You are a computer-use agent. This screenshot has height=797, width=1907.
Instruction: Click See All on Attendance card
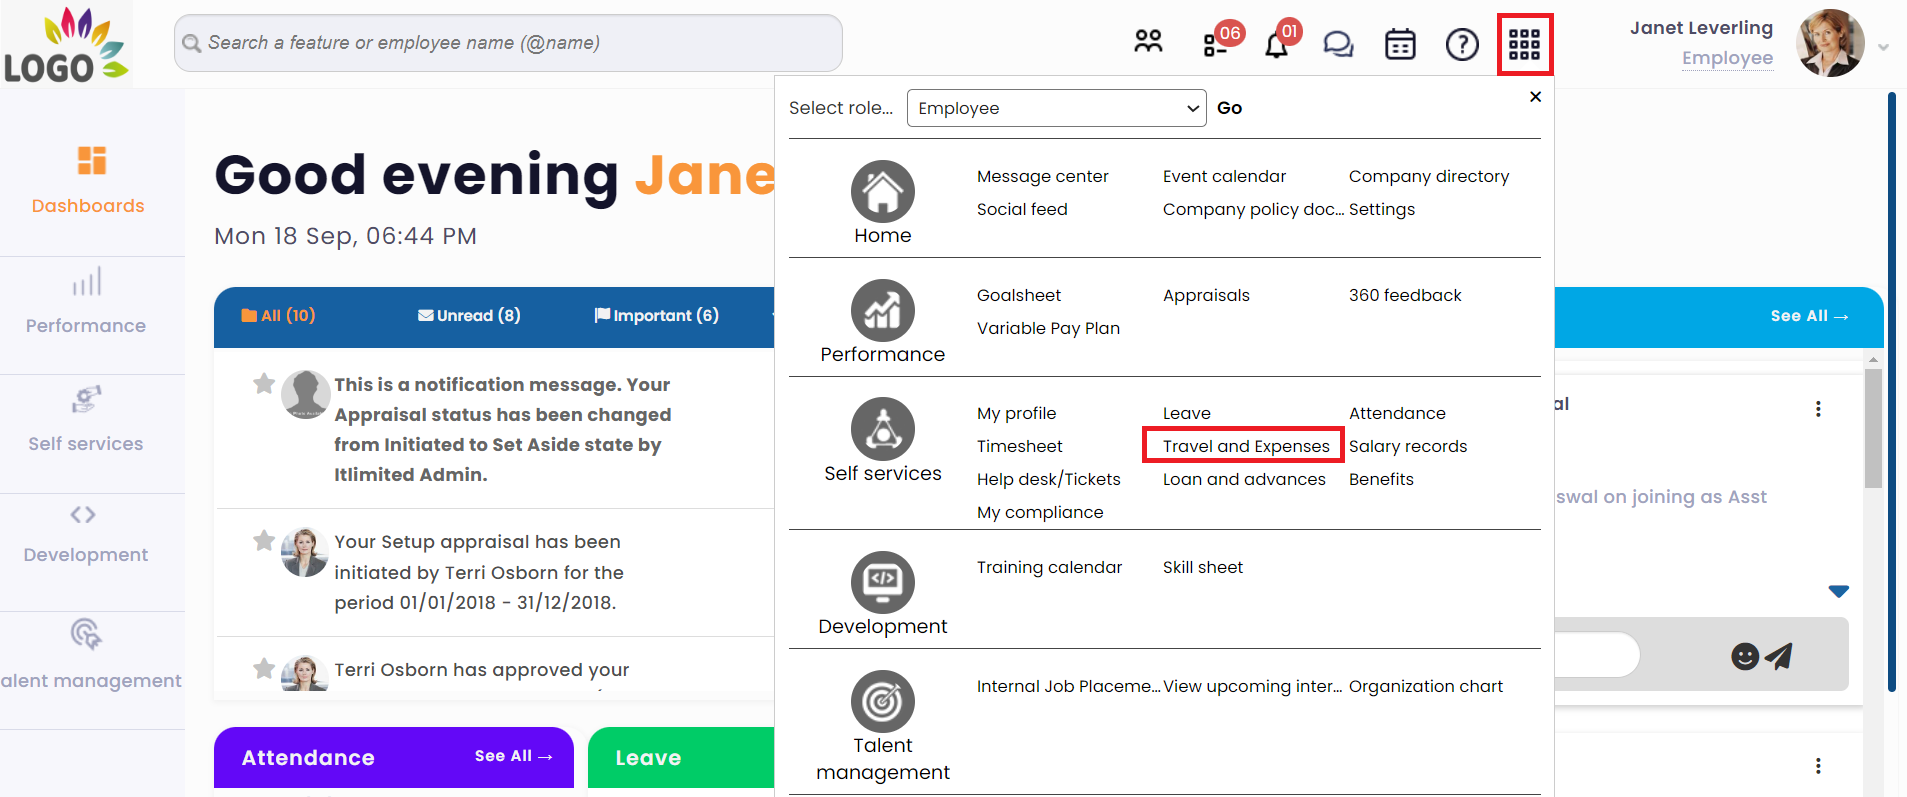513,756
